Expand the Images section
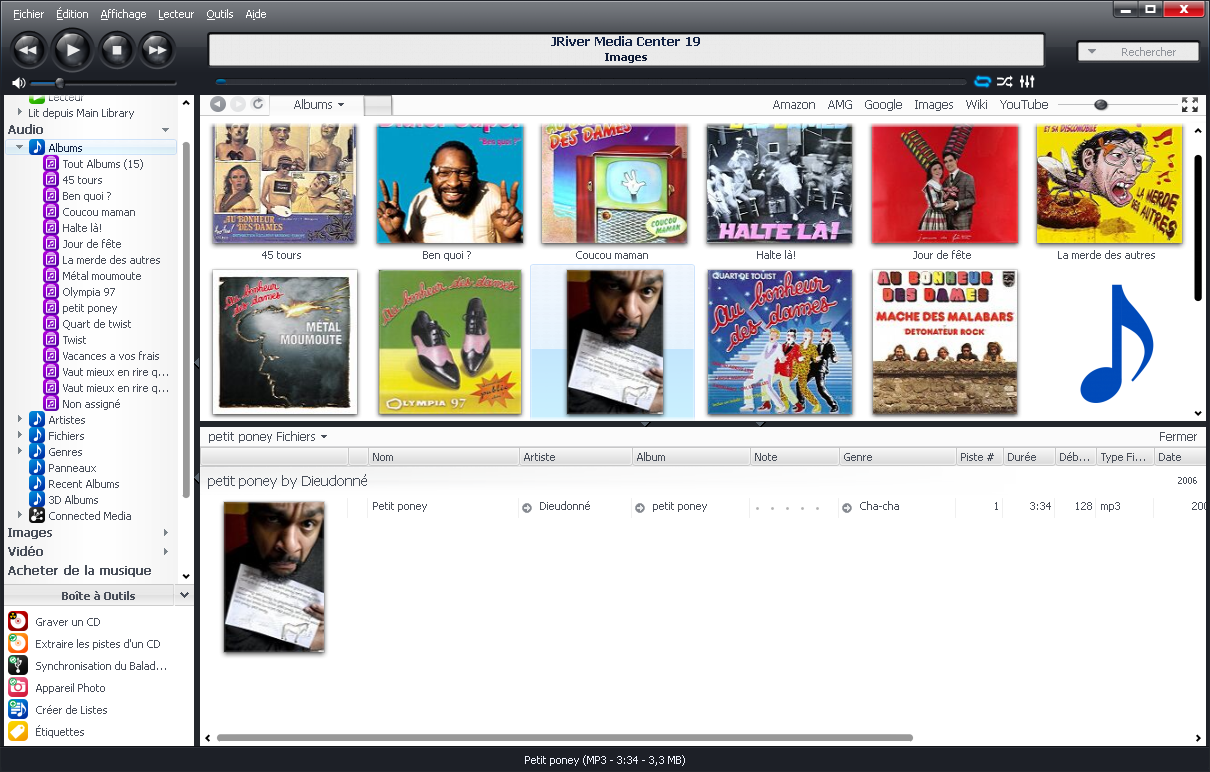1210x772 pixels. pyautogui.click(x=166, y=533)
